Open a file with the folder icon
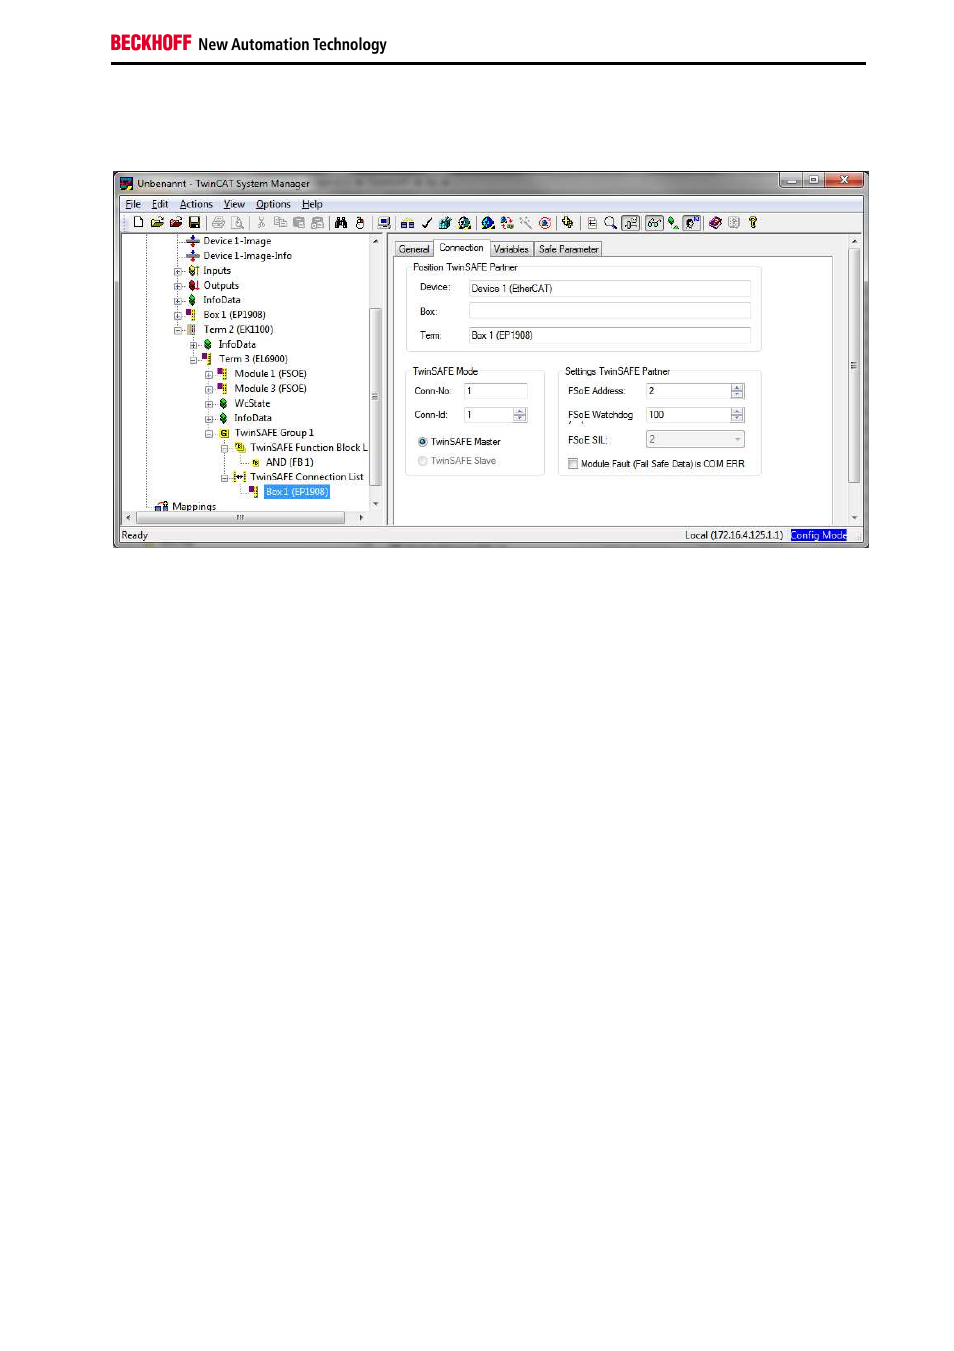This screenshot has height=1351, width=954. [x=157, y=223]
